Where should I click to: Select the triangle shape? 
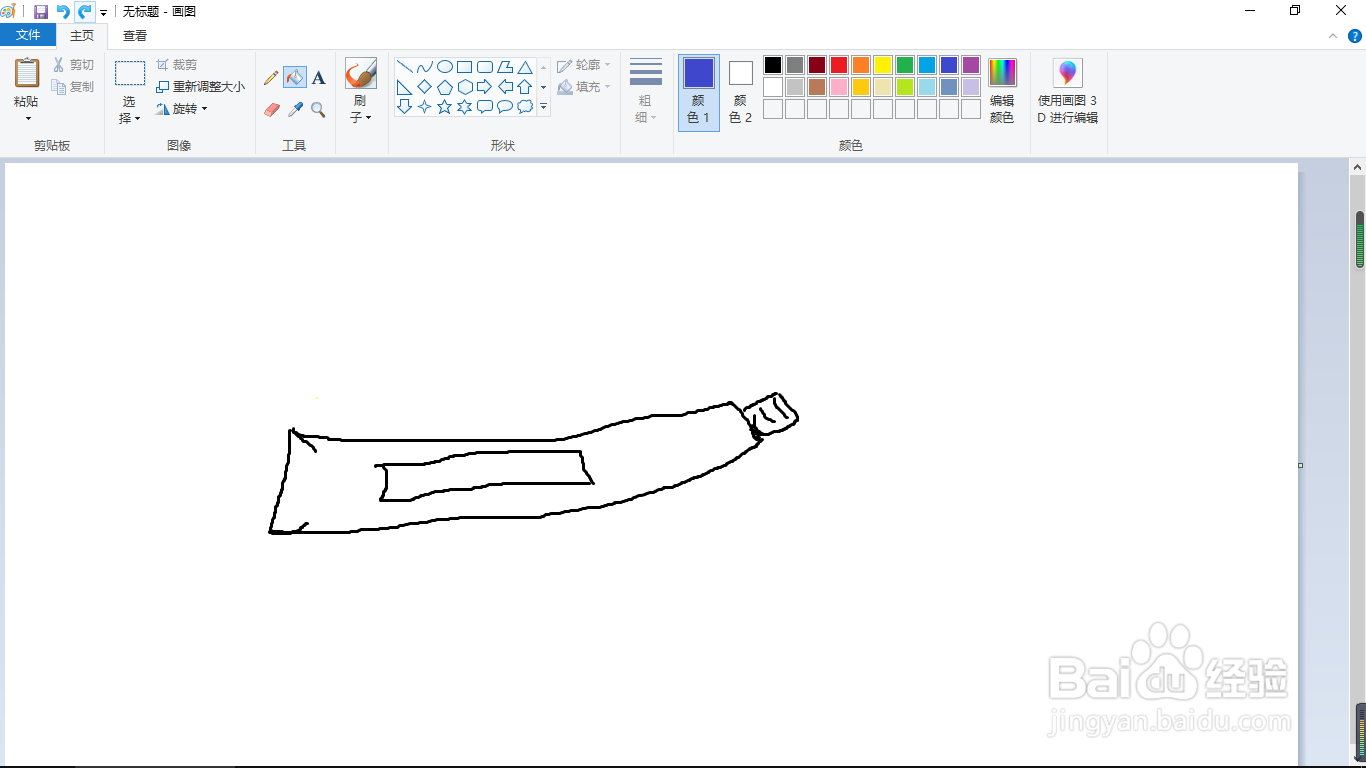tap(525, 67)
